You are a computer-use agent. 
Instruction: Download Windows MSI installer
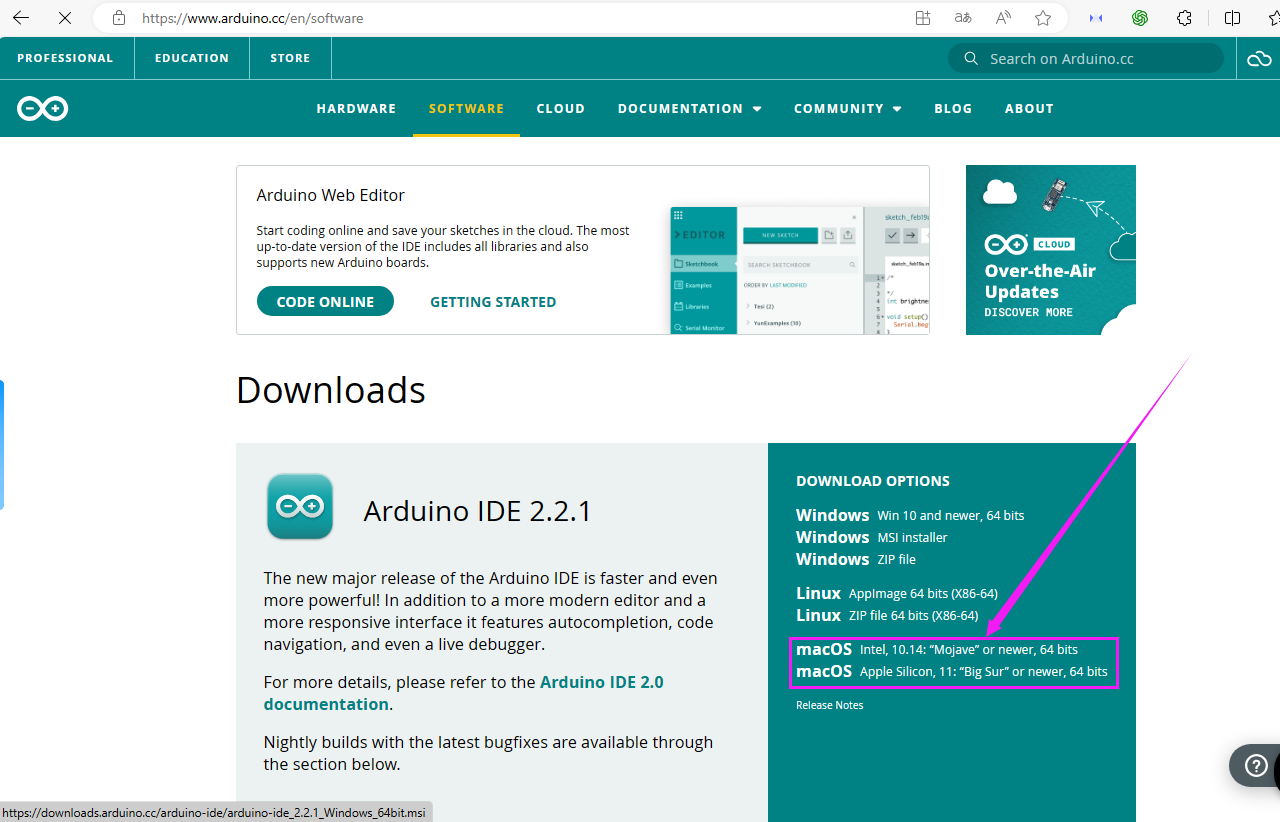pyautogui.click(x=871, y=537)
